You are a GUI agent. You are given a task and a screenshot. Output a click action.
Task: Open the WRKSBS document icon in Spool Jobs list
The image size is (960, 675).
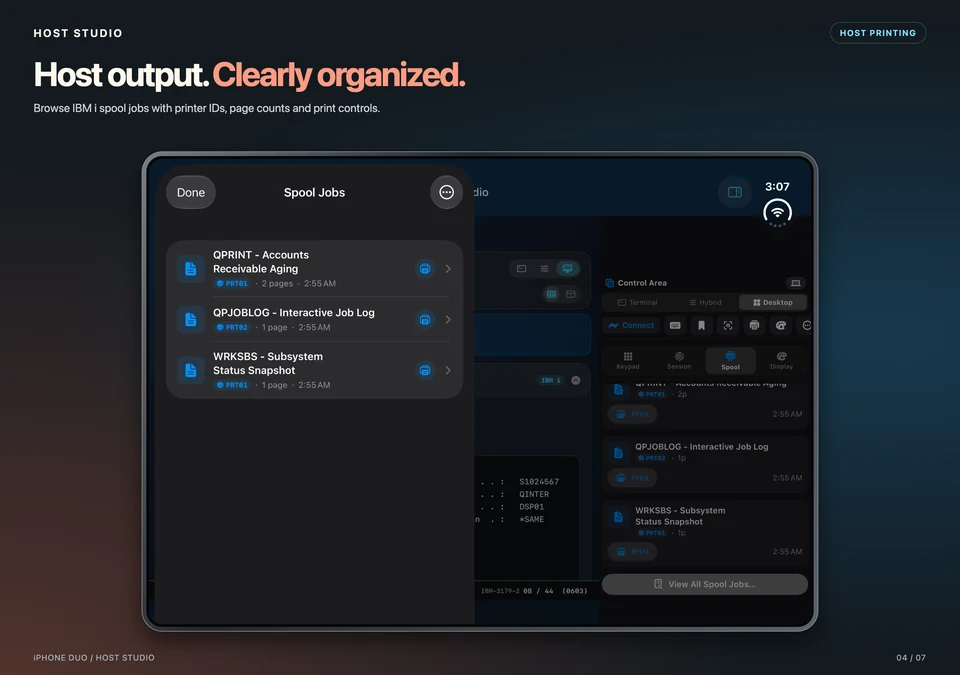pyautogui.click(x=190, y=370)
